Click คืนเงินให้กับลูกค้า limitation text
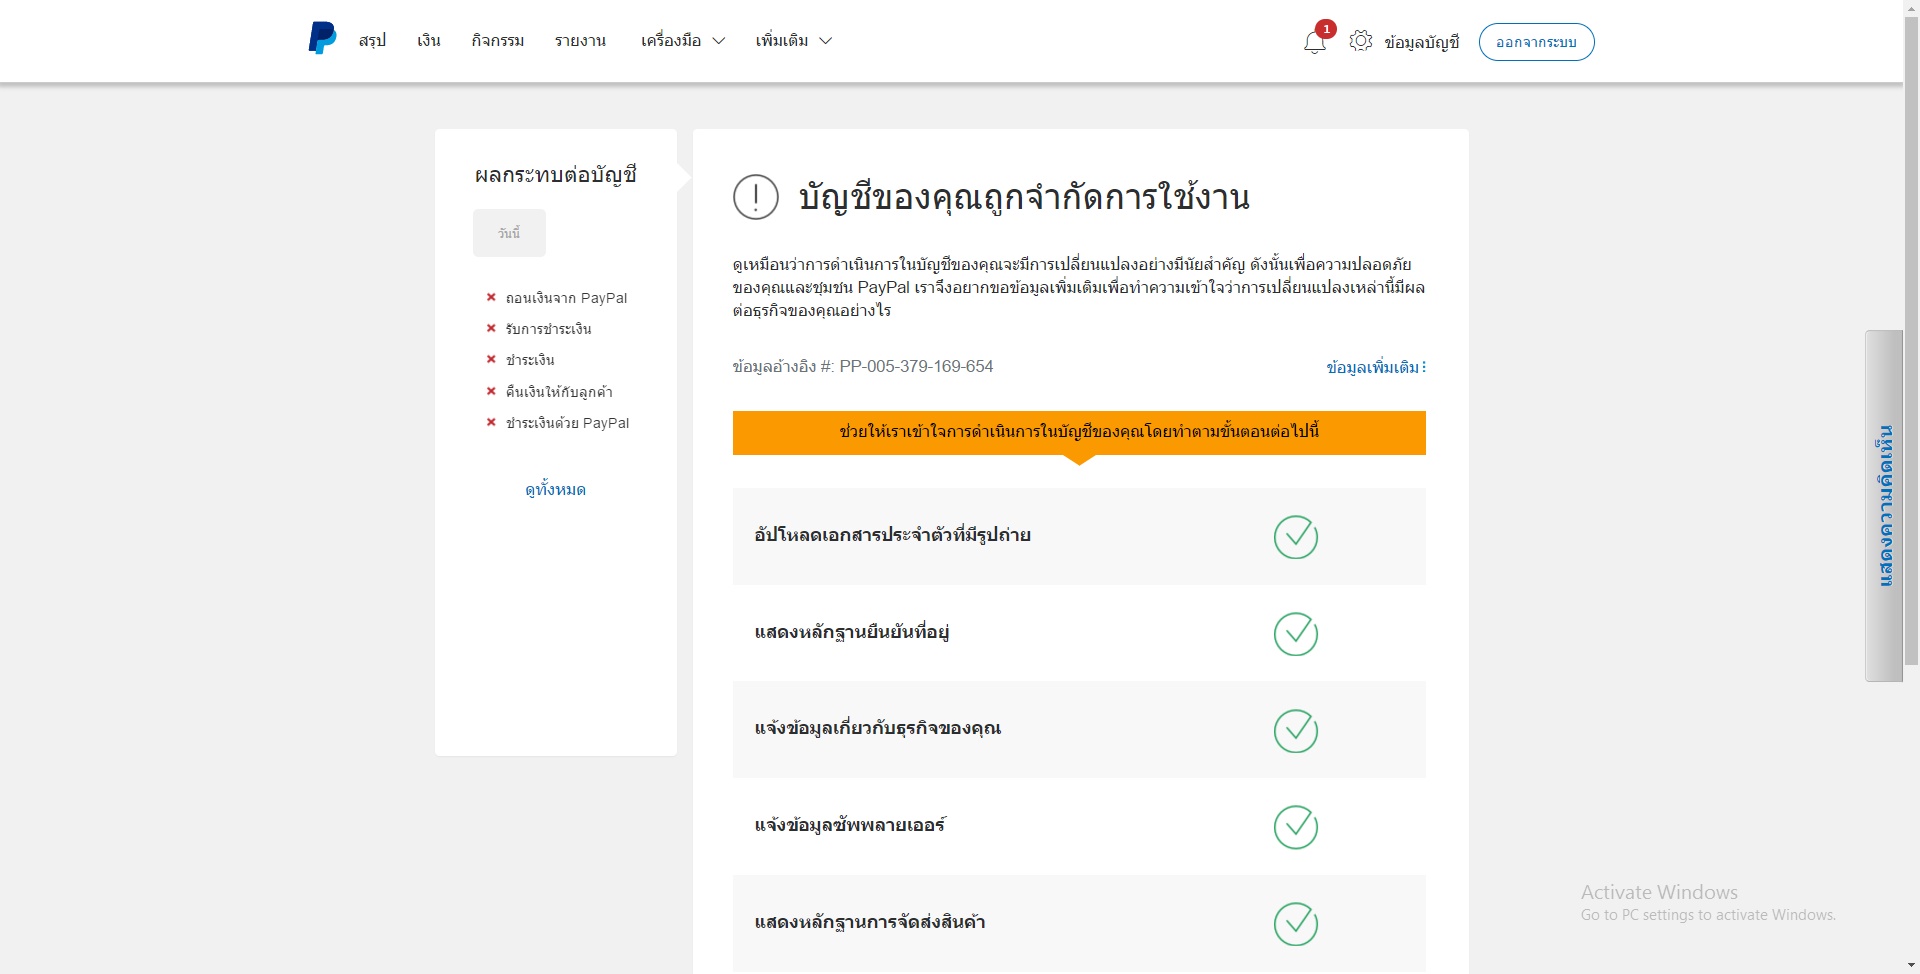Screen dimensions: 1920x974 [x=559, y=392]
